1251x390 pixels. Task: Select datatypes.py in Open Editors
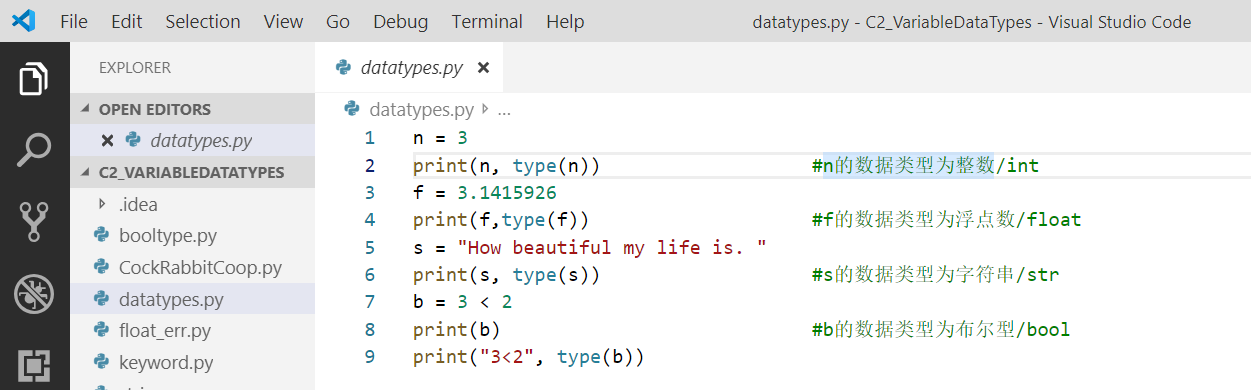coord(192,140)
